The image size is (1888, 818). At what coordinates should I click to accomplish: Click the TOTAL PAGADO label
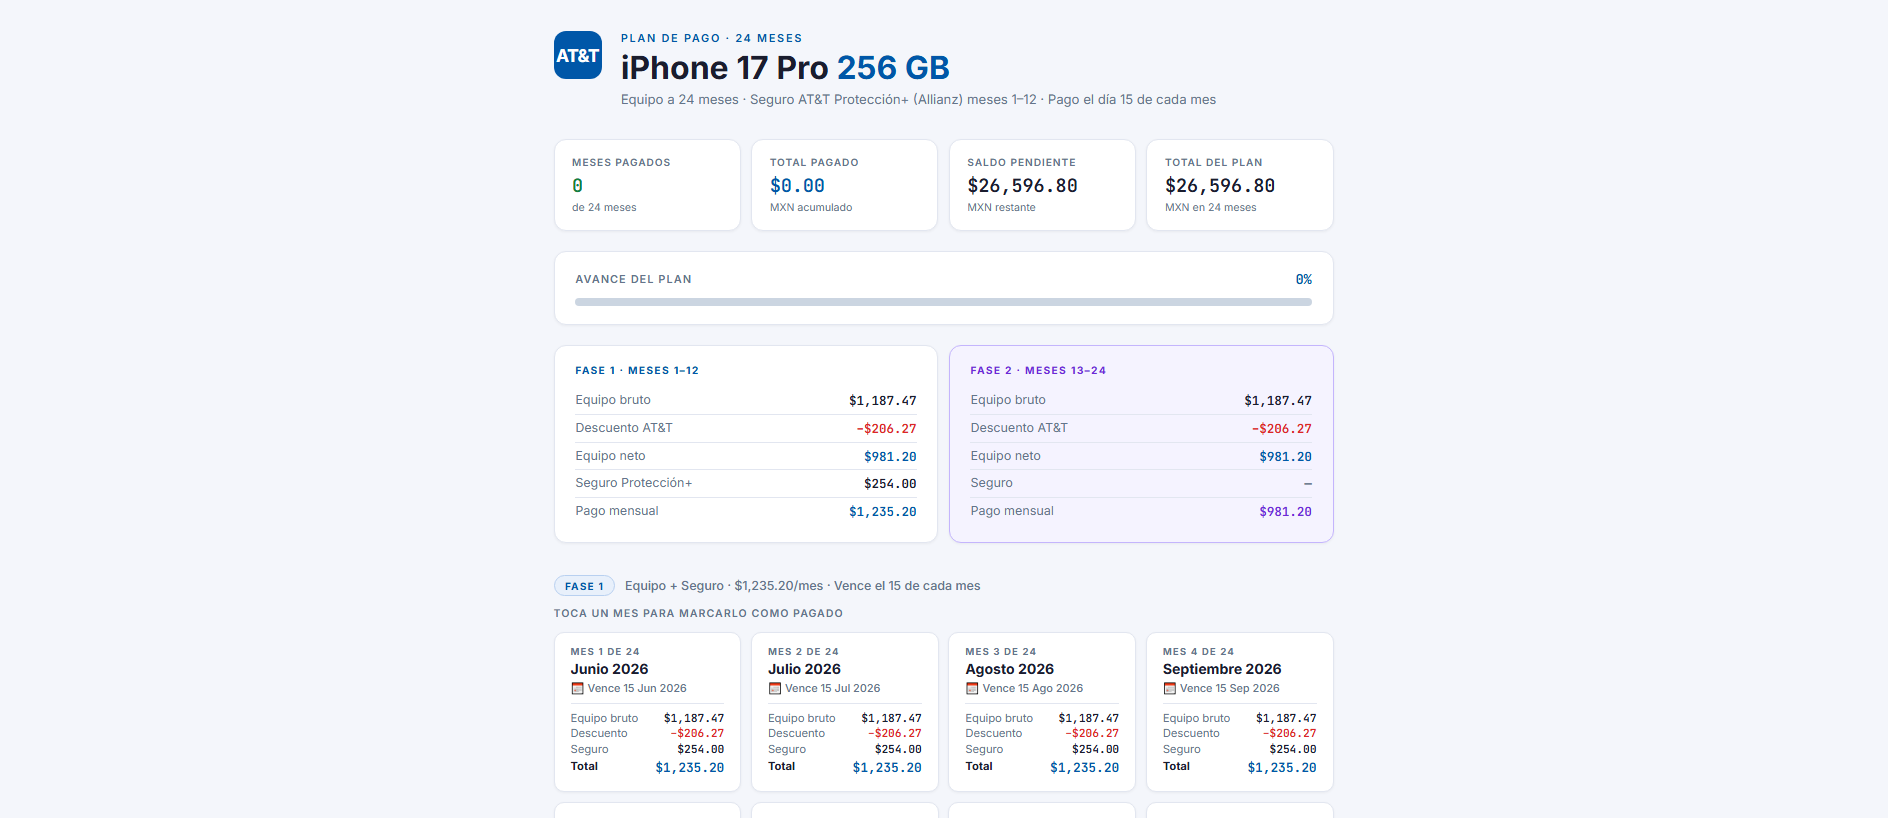(814, 162)
